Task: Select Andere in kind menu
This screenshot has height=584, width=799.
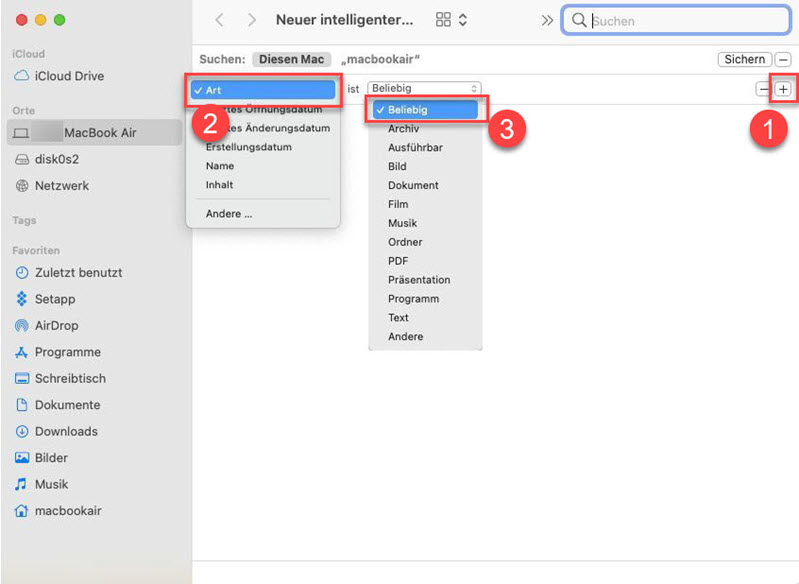Action: click(x=406, y=336)
